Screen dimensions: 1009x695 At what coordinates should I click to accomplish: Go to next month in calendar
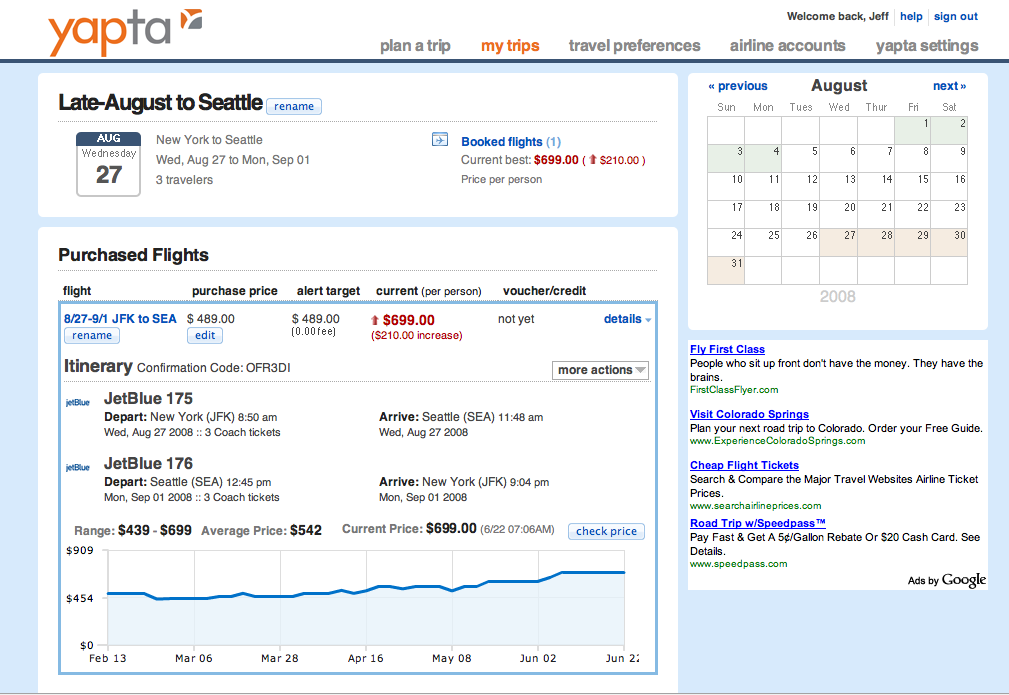point(949,86)
